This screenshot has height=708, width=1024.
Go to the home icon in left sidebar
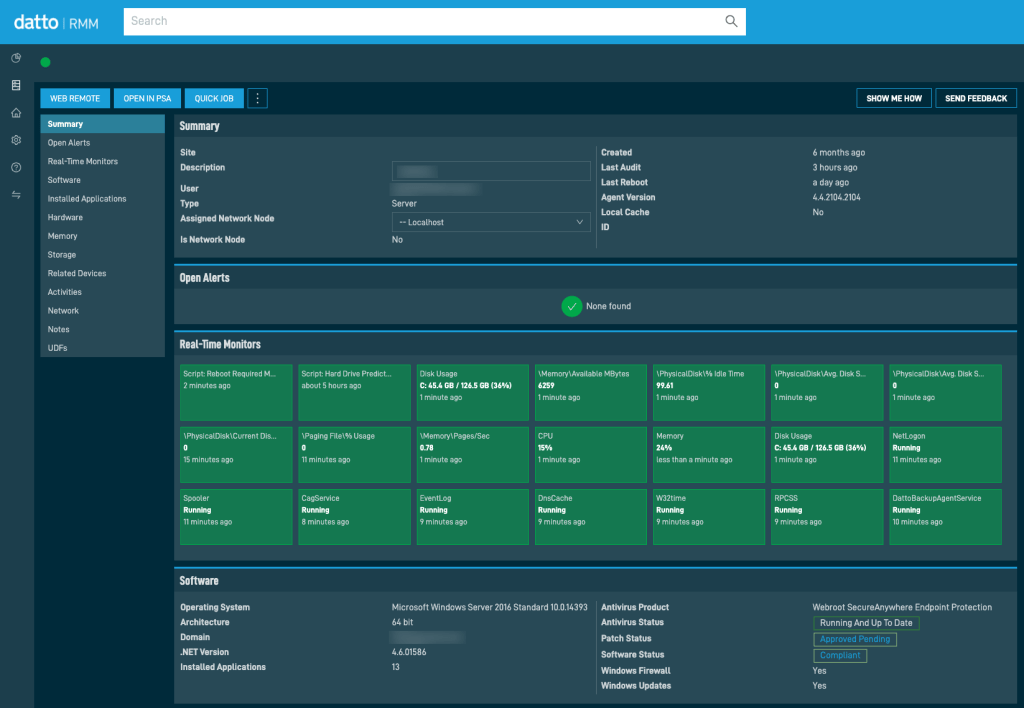(x=16, y=113)
